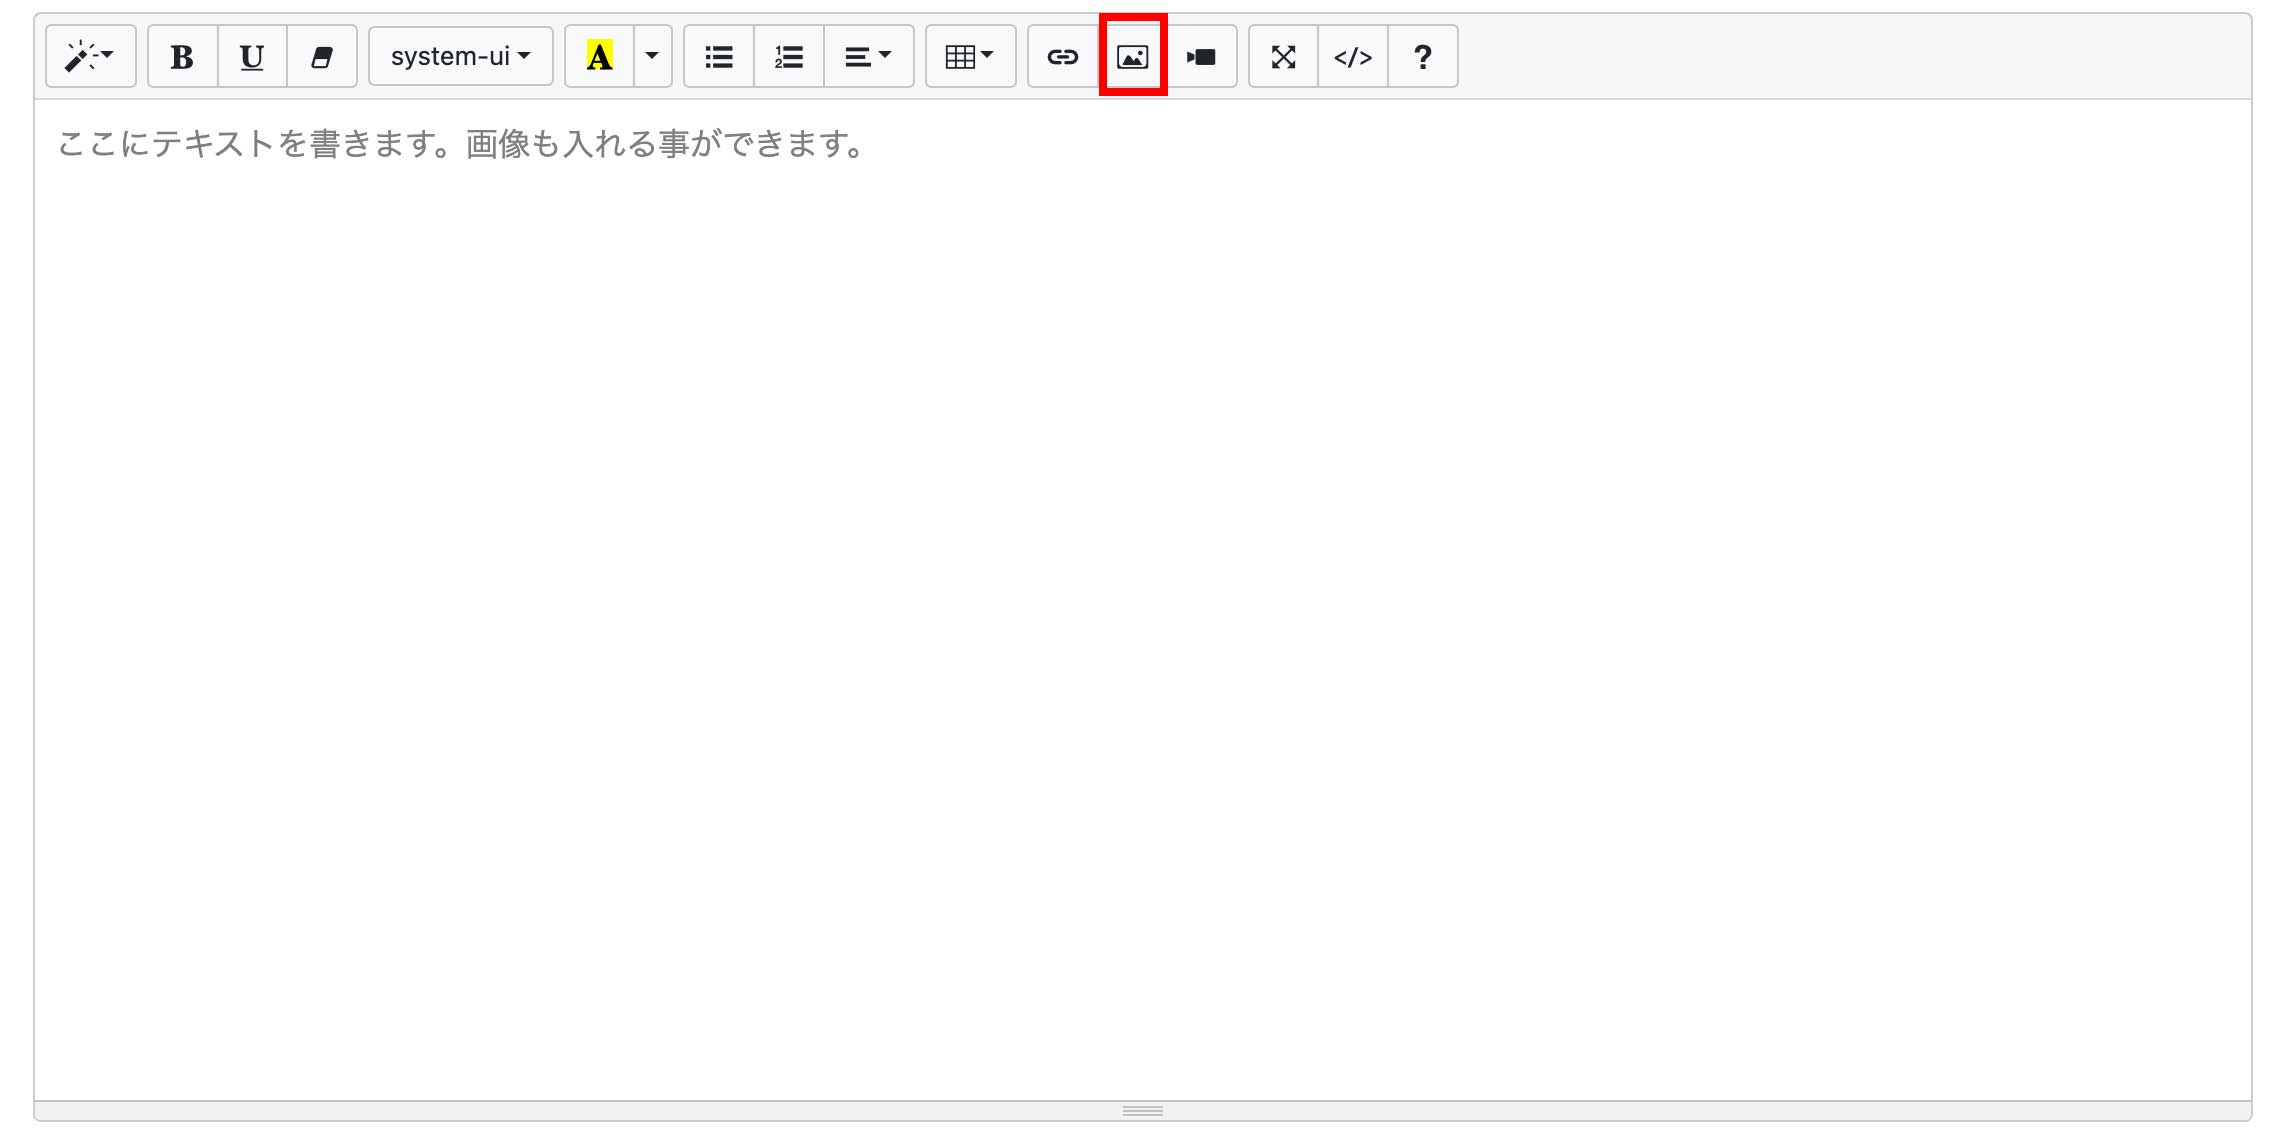Click the insert link chain icon
The image size is (2290, 1134).
click(x=1062, y=57)
